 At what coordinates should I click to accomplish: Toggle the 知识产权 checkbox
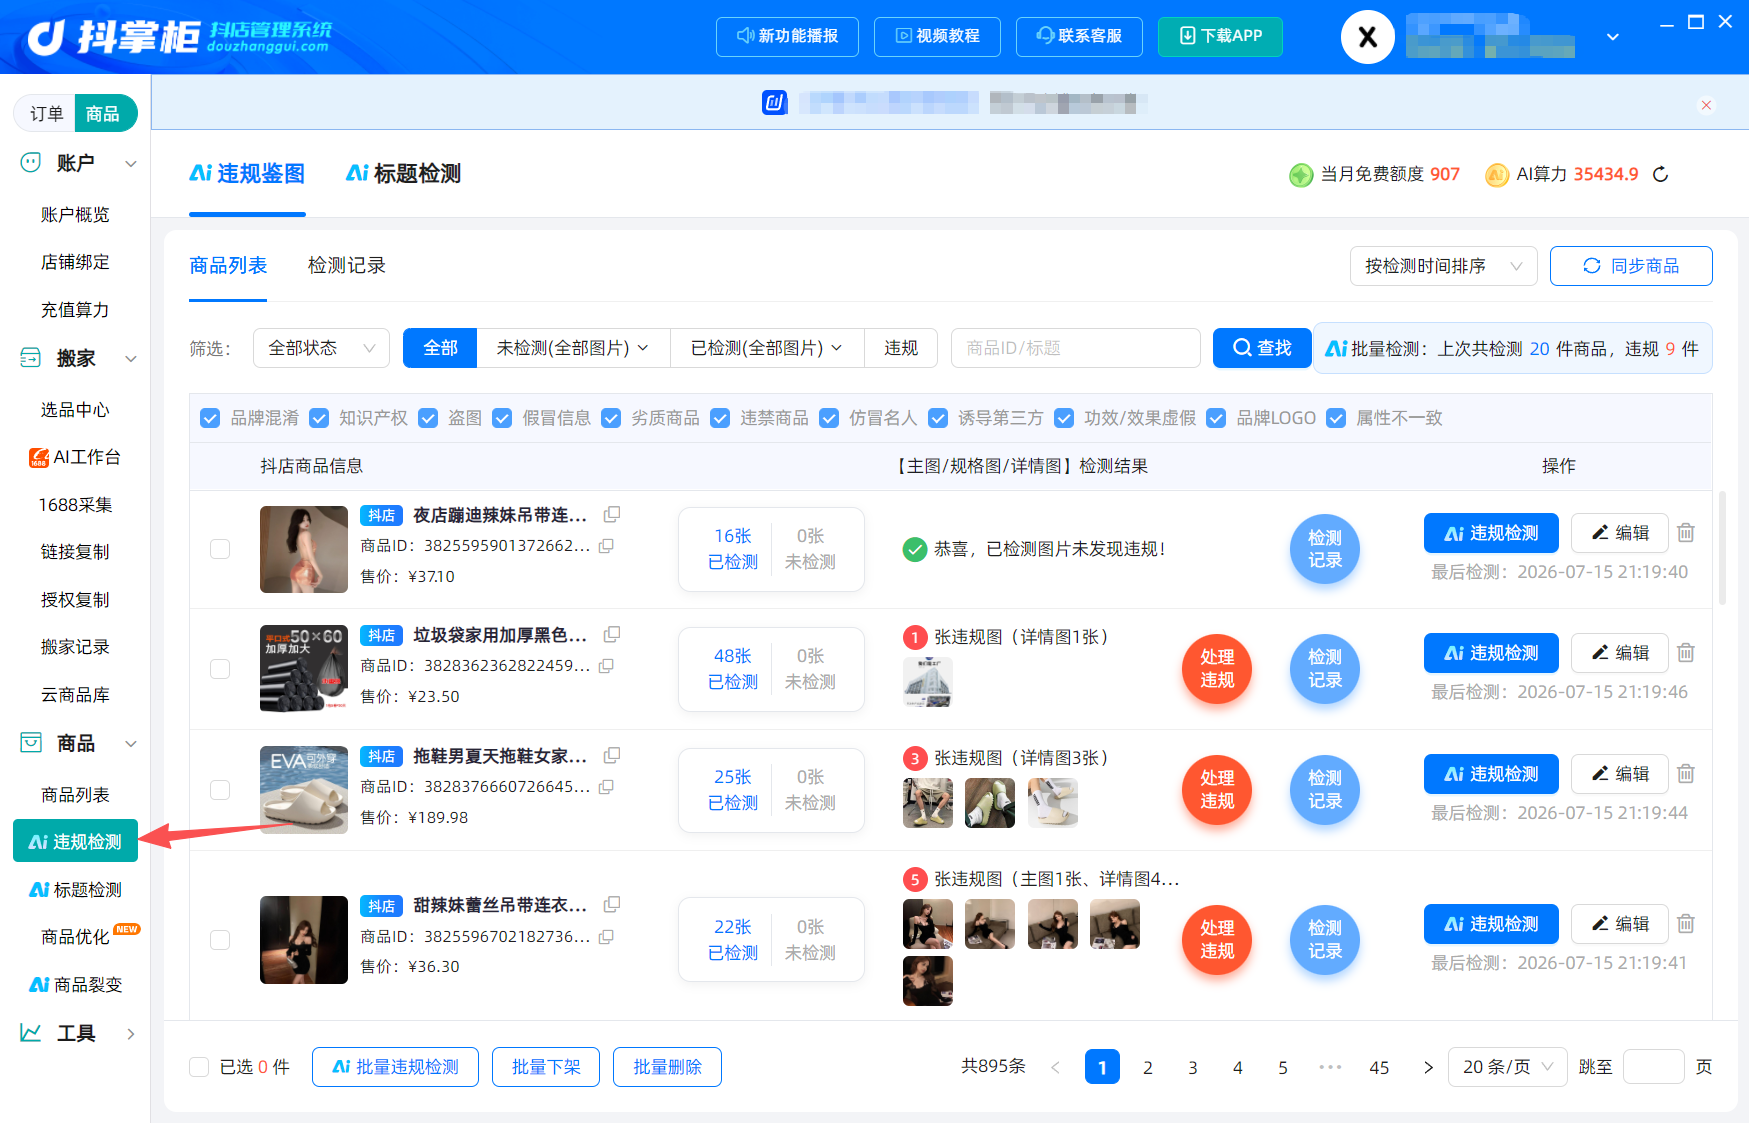[319, 418]
